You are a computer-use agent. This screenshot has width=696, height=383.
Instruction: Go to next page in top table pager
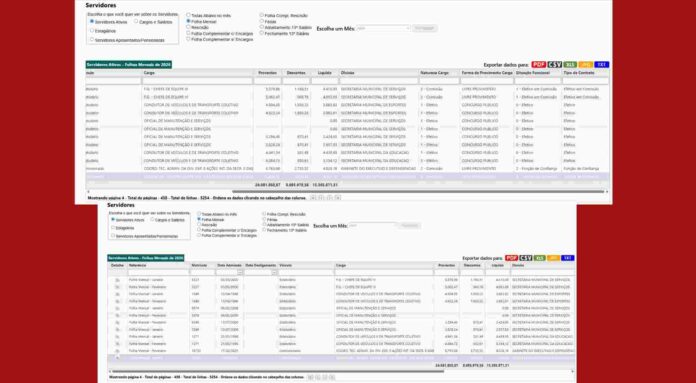[330, 197]
